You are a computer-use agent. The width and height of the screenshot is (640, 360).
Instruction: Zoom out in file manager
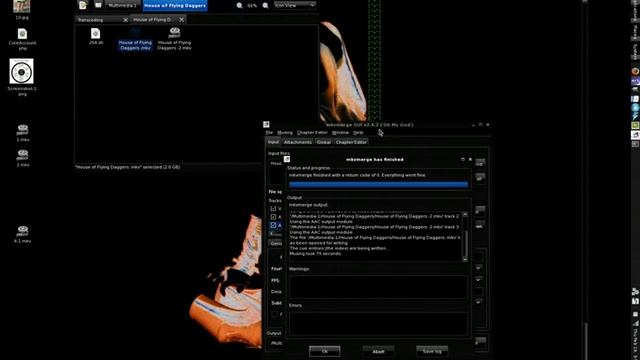point(240,6)
